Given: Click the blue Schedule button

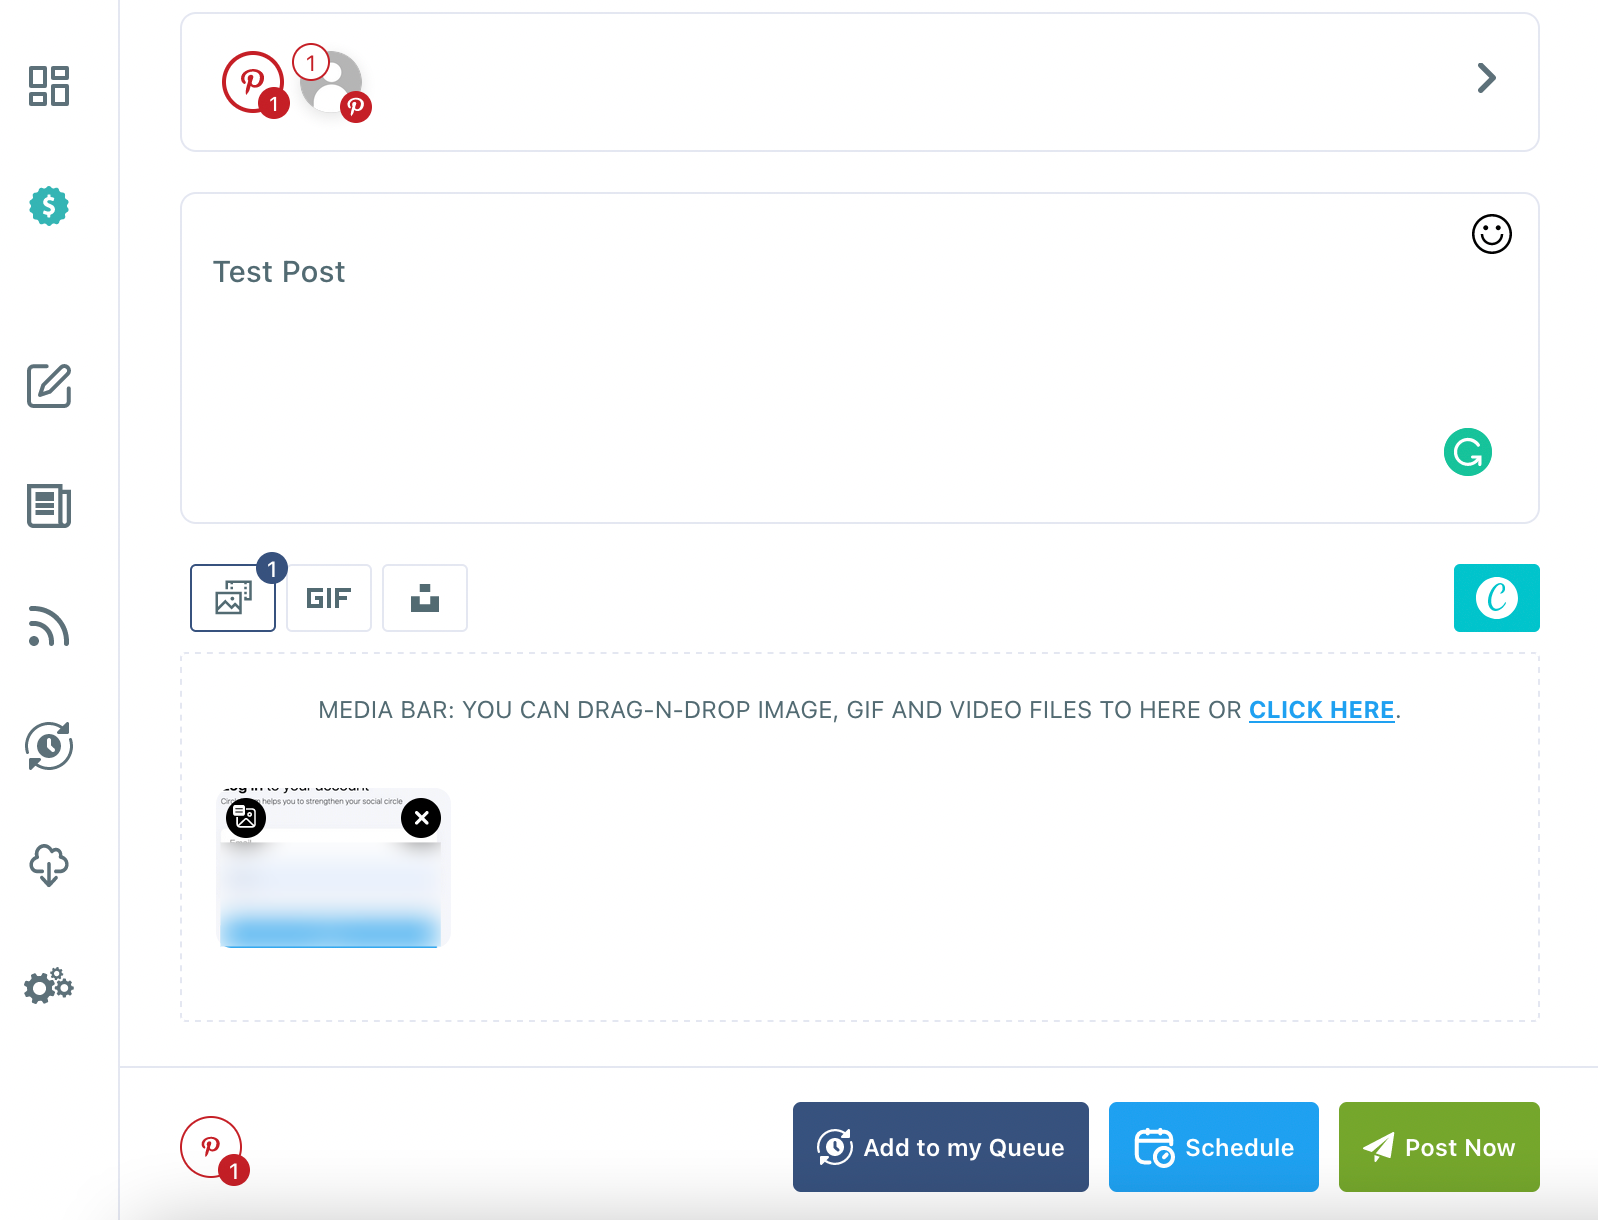Looking at the screenshot, I should coord(1213,1147).
